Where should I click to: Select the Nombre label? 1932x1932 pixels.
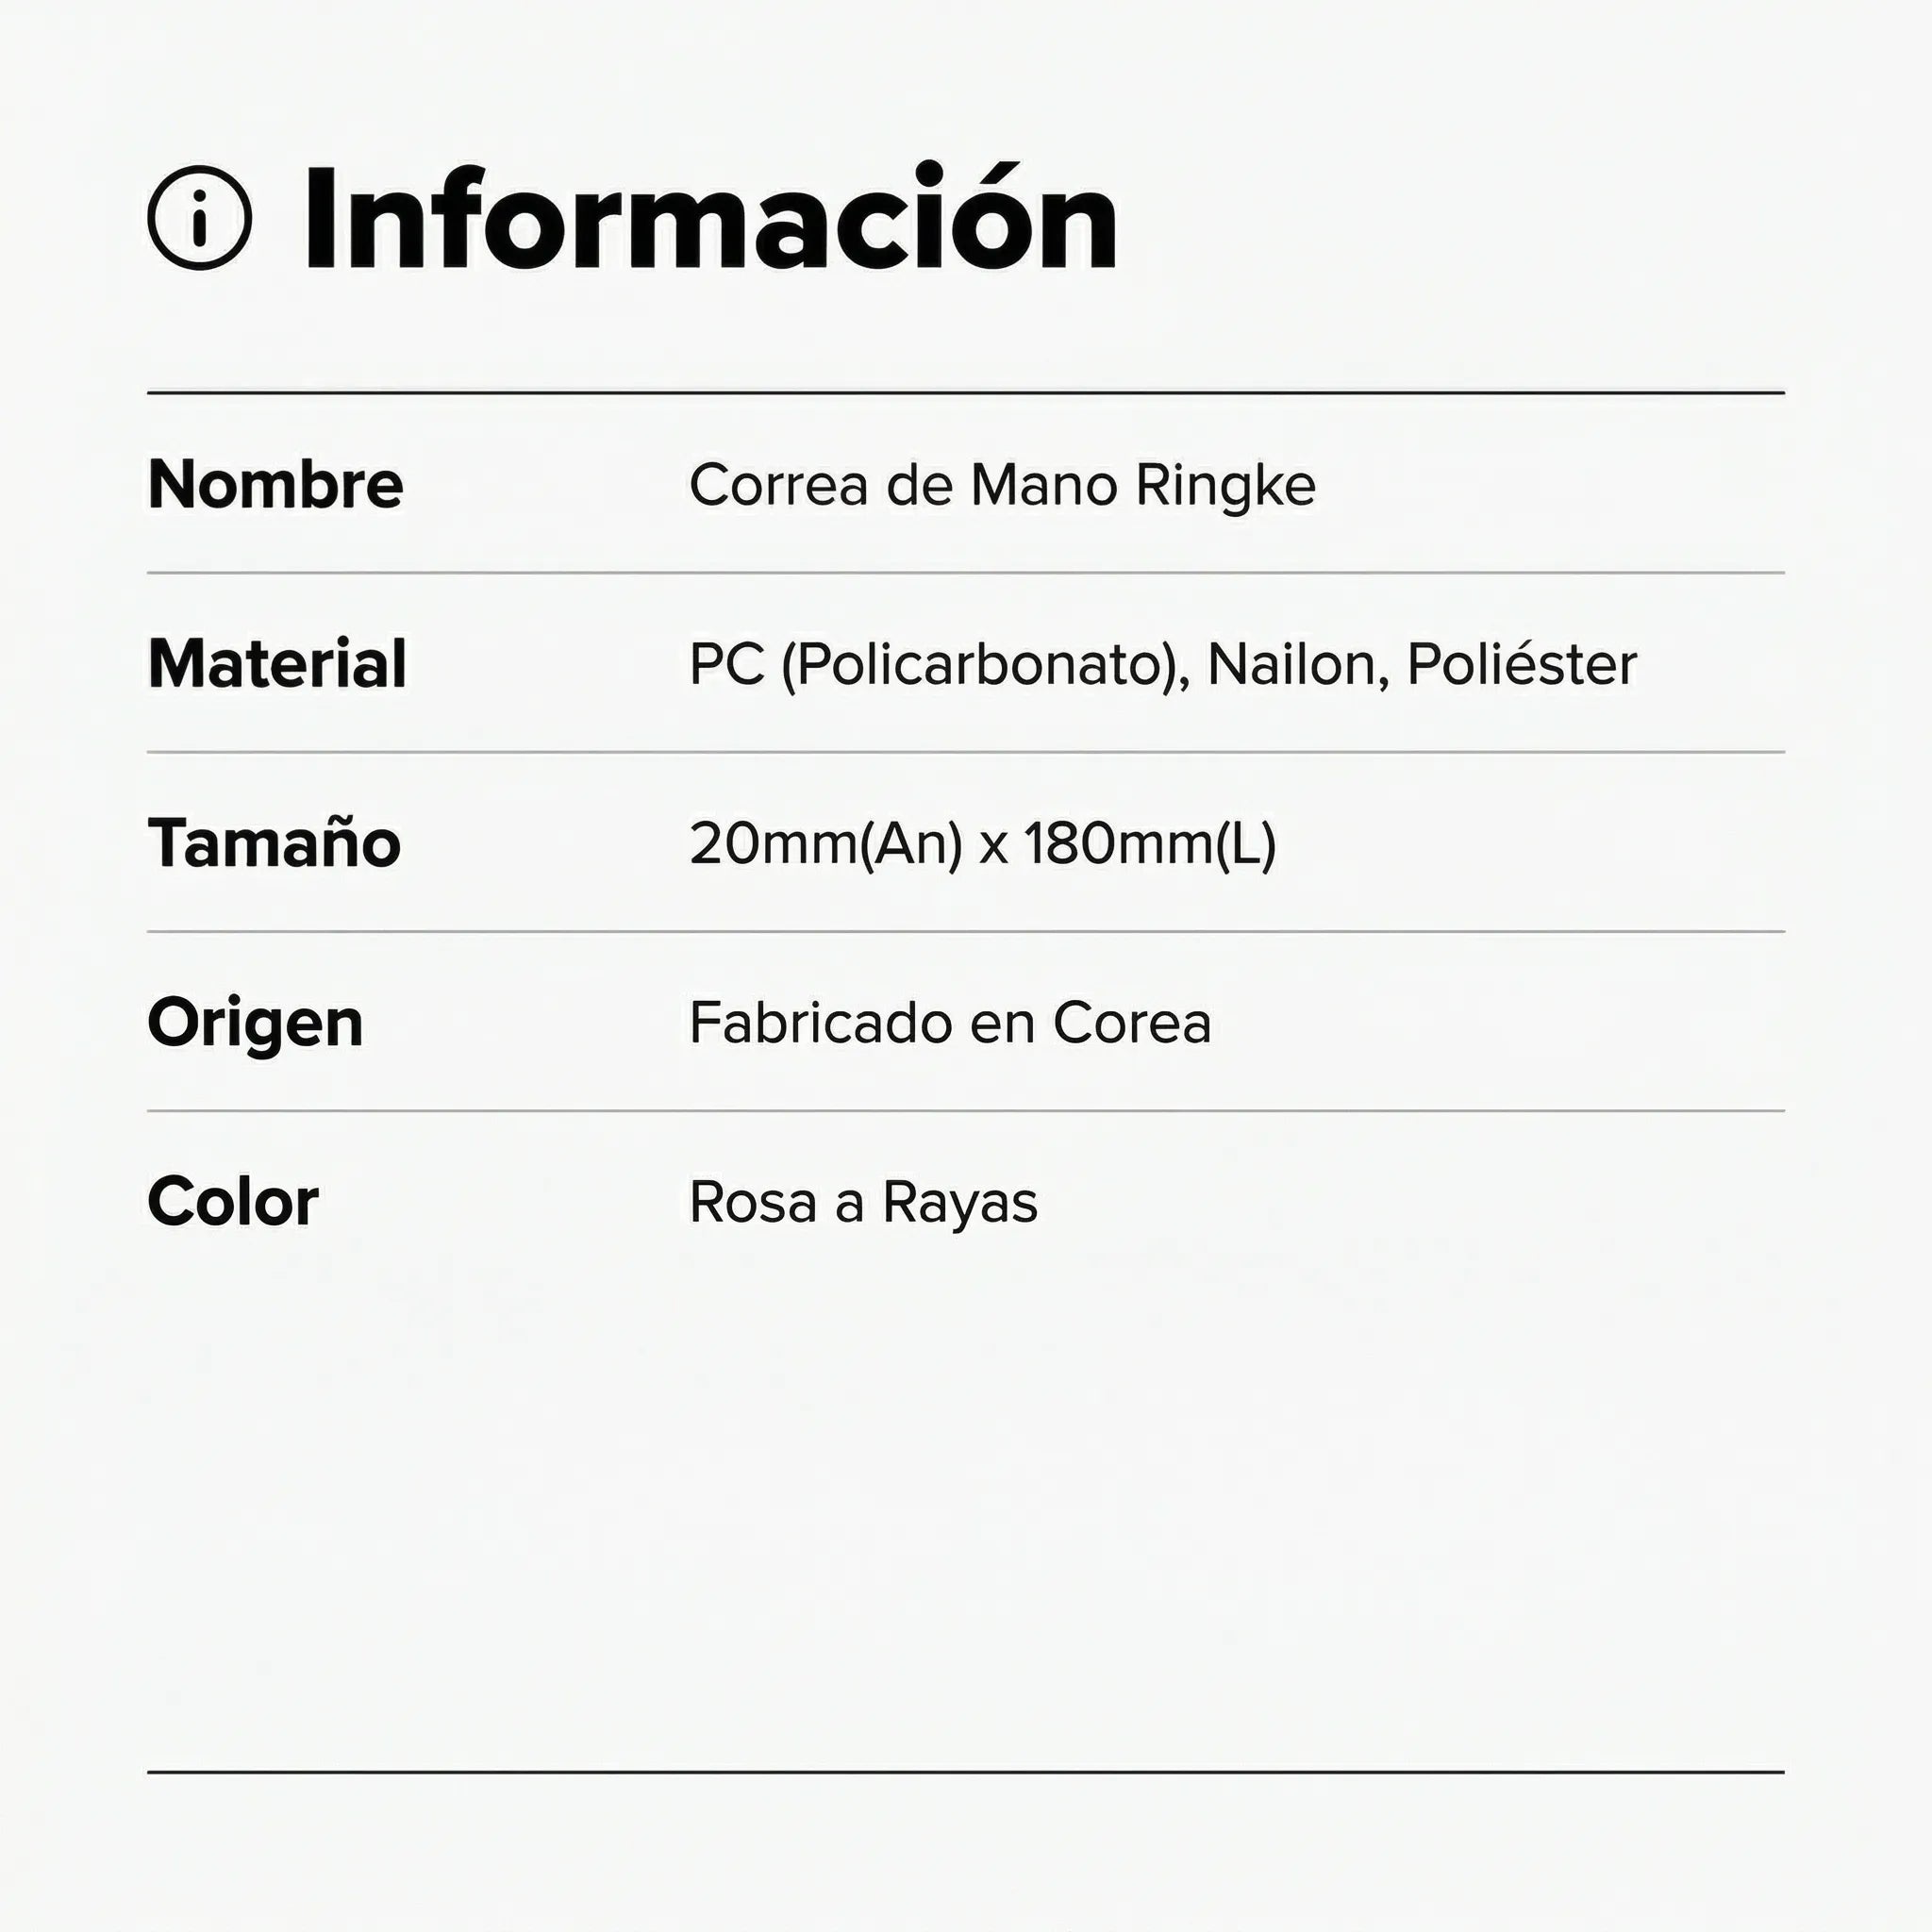click(x=275, y=484)
